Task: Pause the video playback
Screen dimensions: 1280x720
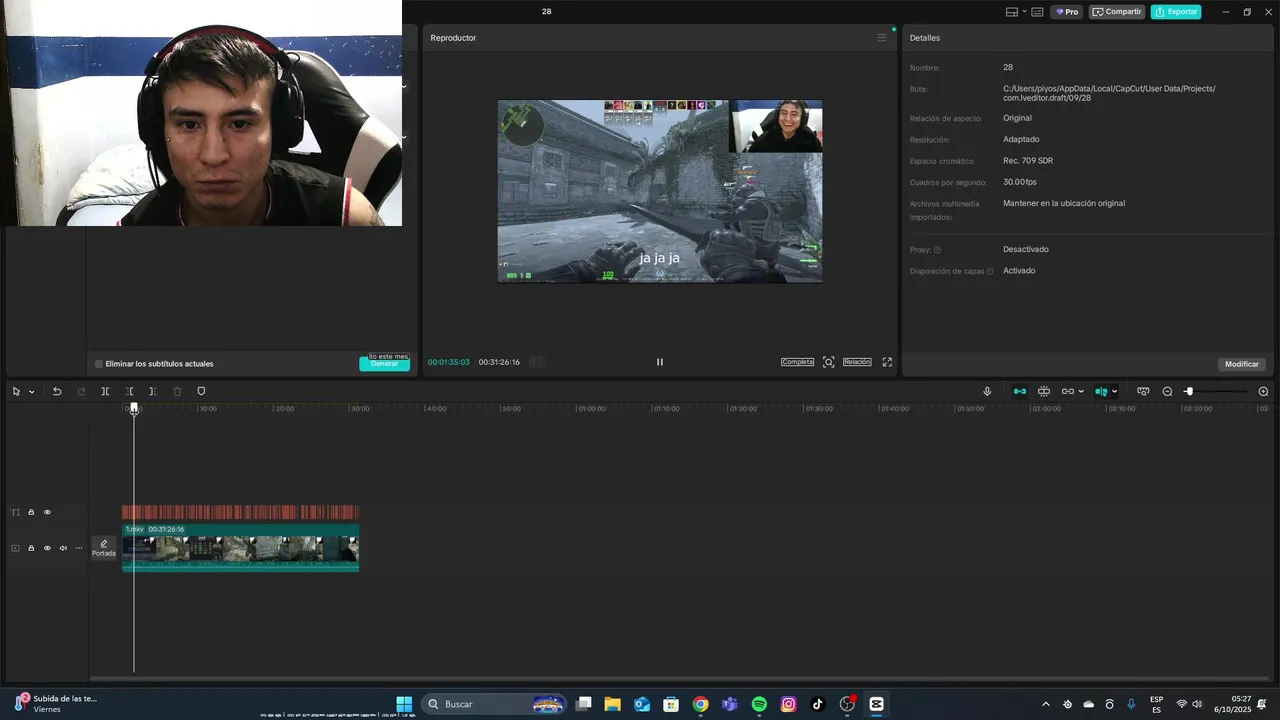Action: pos(660,362)
